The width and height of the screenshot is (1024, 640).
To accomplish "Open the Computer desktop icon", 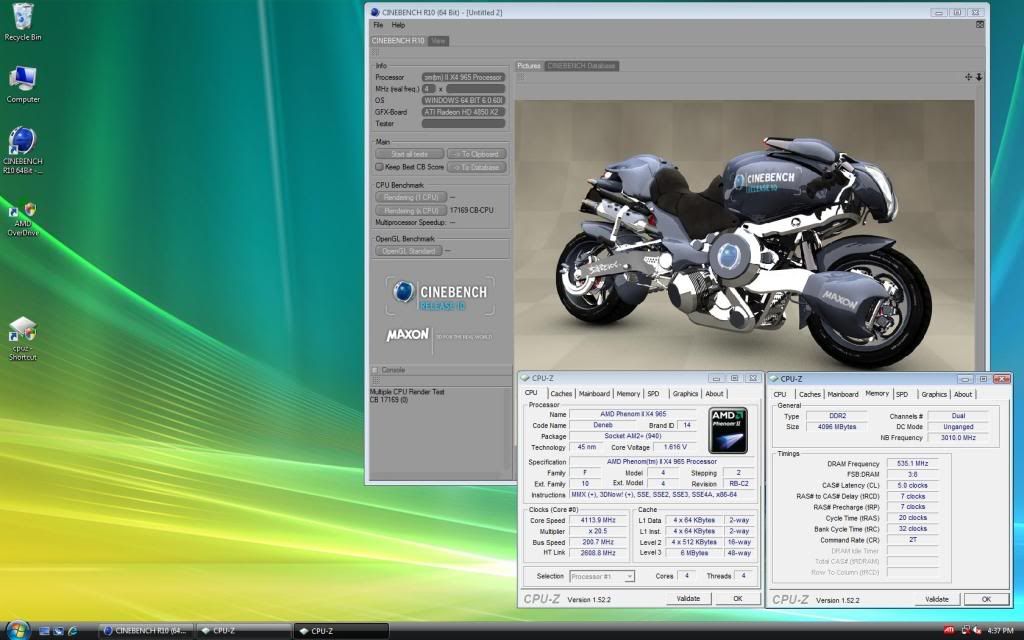I will [22, 80].
